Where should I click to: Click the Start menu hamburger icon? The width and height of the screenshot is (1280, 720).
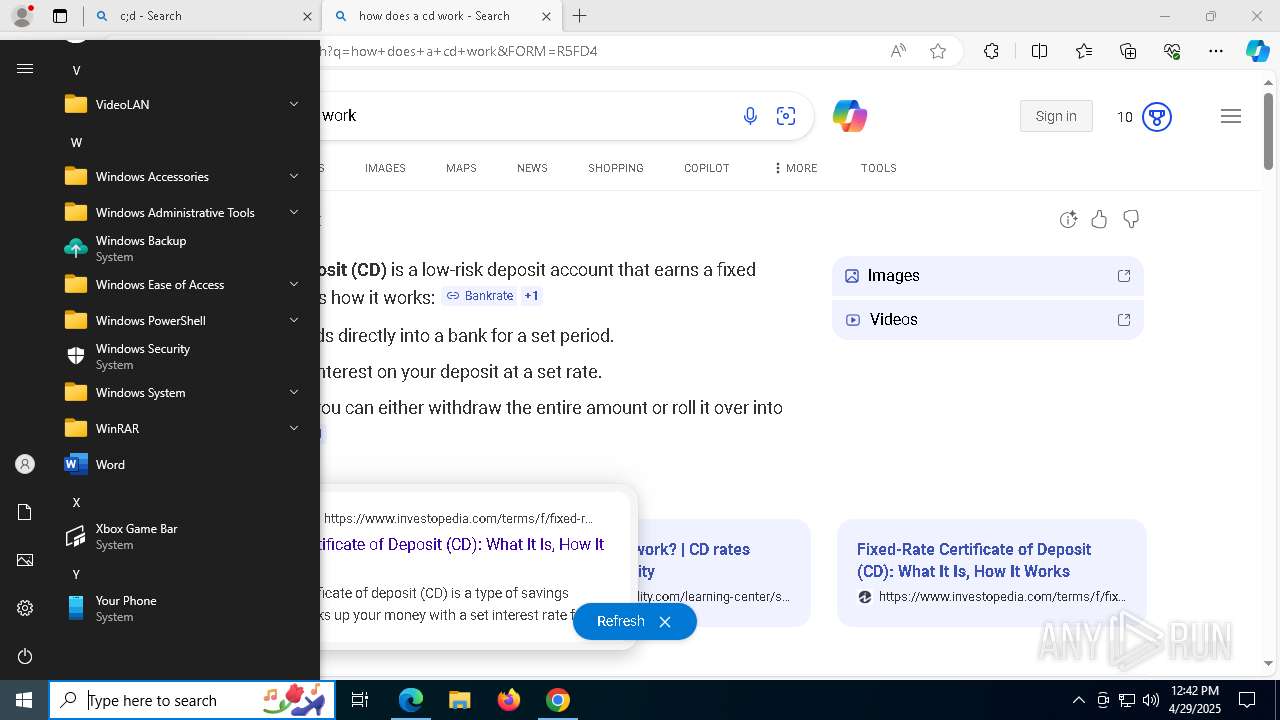click(x=25, y=69)
